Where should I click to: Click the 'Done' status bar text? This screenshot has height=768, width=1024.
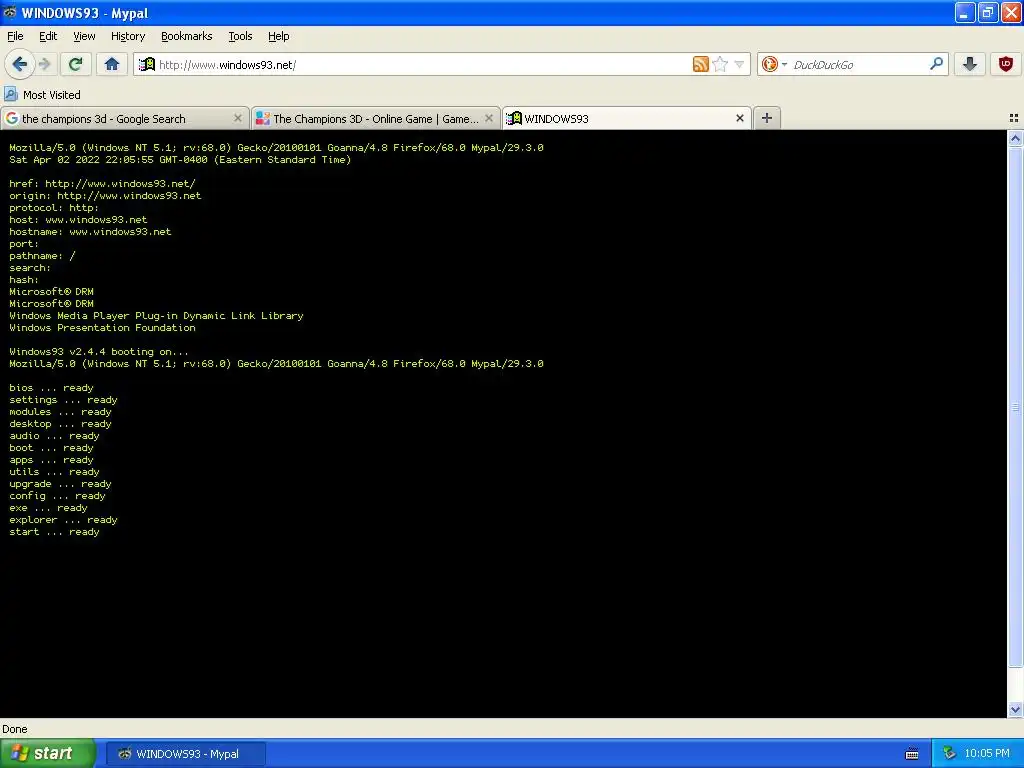click(x=14, y=729)
